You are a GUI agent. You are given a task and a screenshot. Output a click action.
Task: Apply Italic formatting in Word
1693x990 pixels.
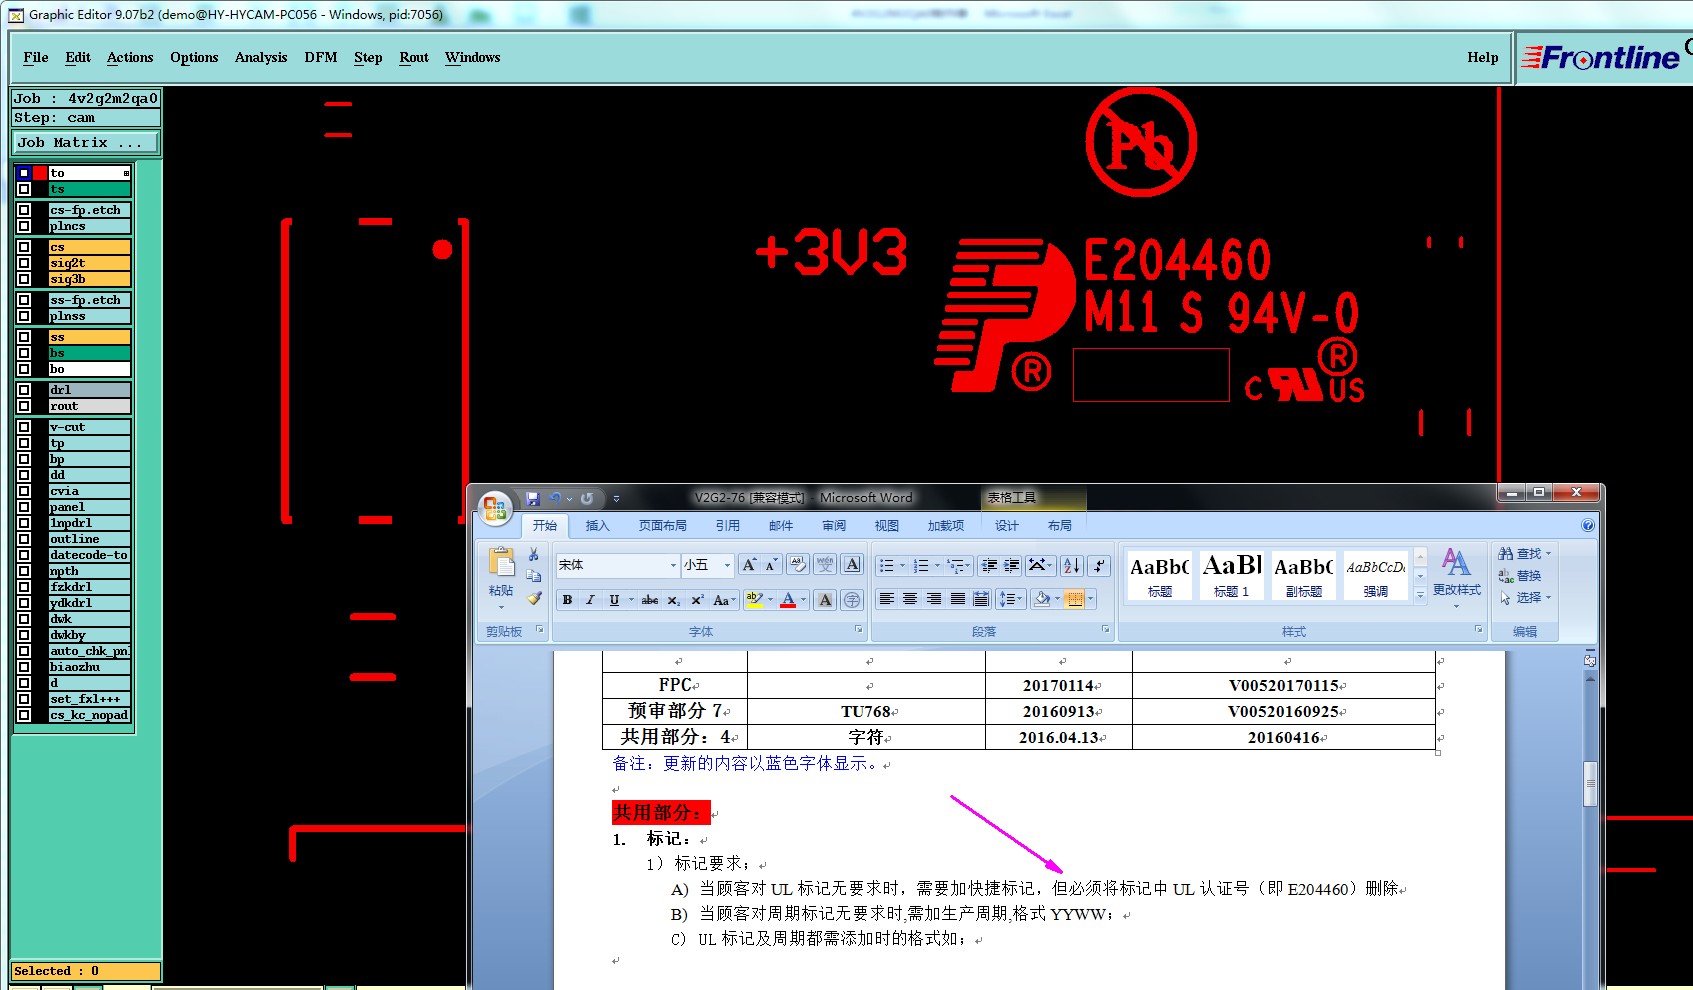(x=590, y=600)
